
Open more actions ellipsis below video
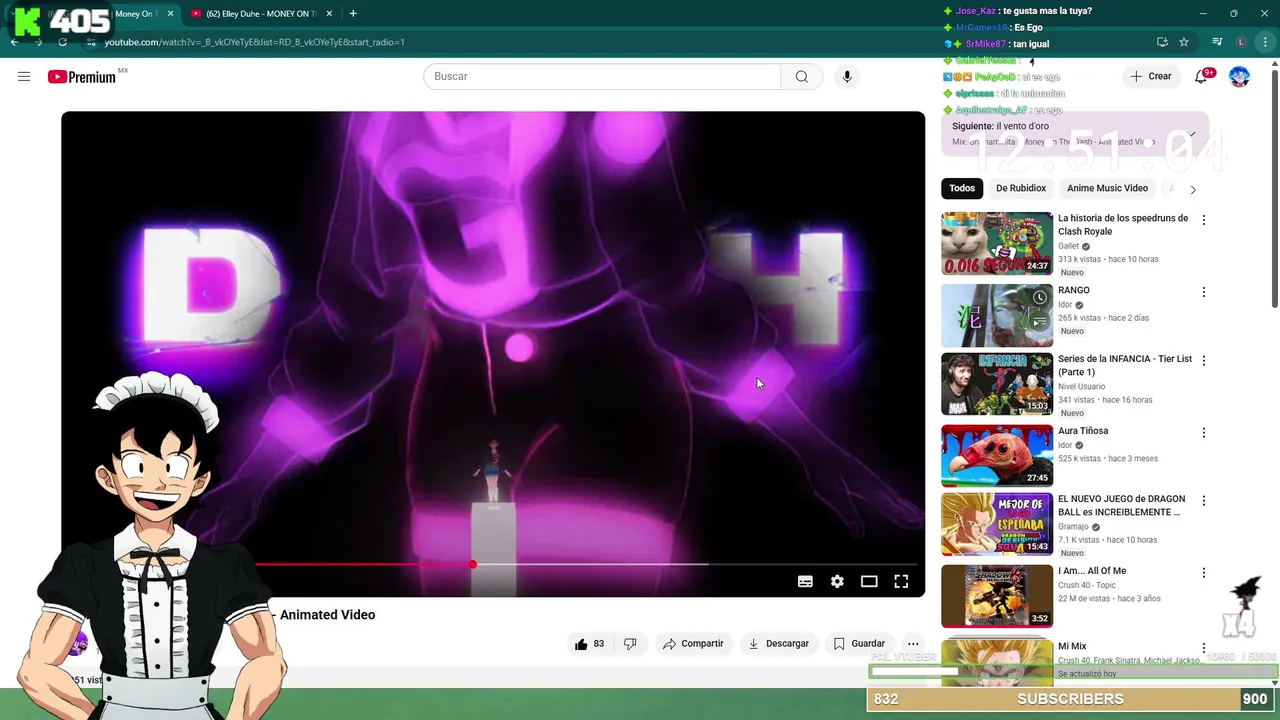click(x=913, y=644)
